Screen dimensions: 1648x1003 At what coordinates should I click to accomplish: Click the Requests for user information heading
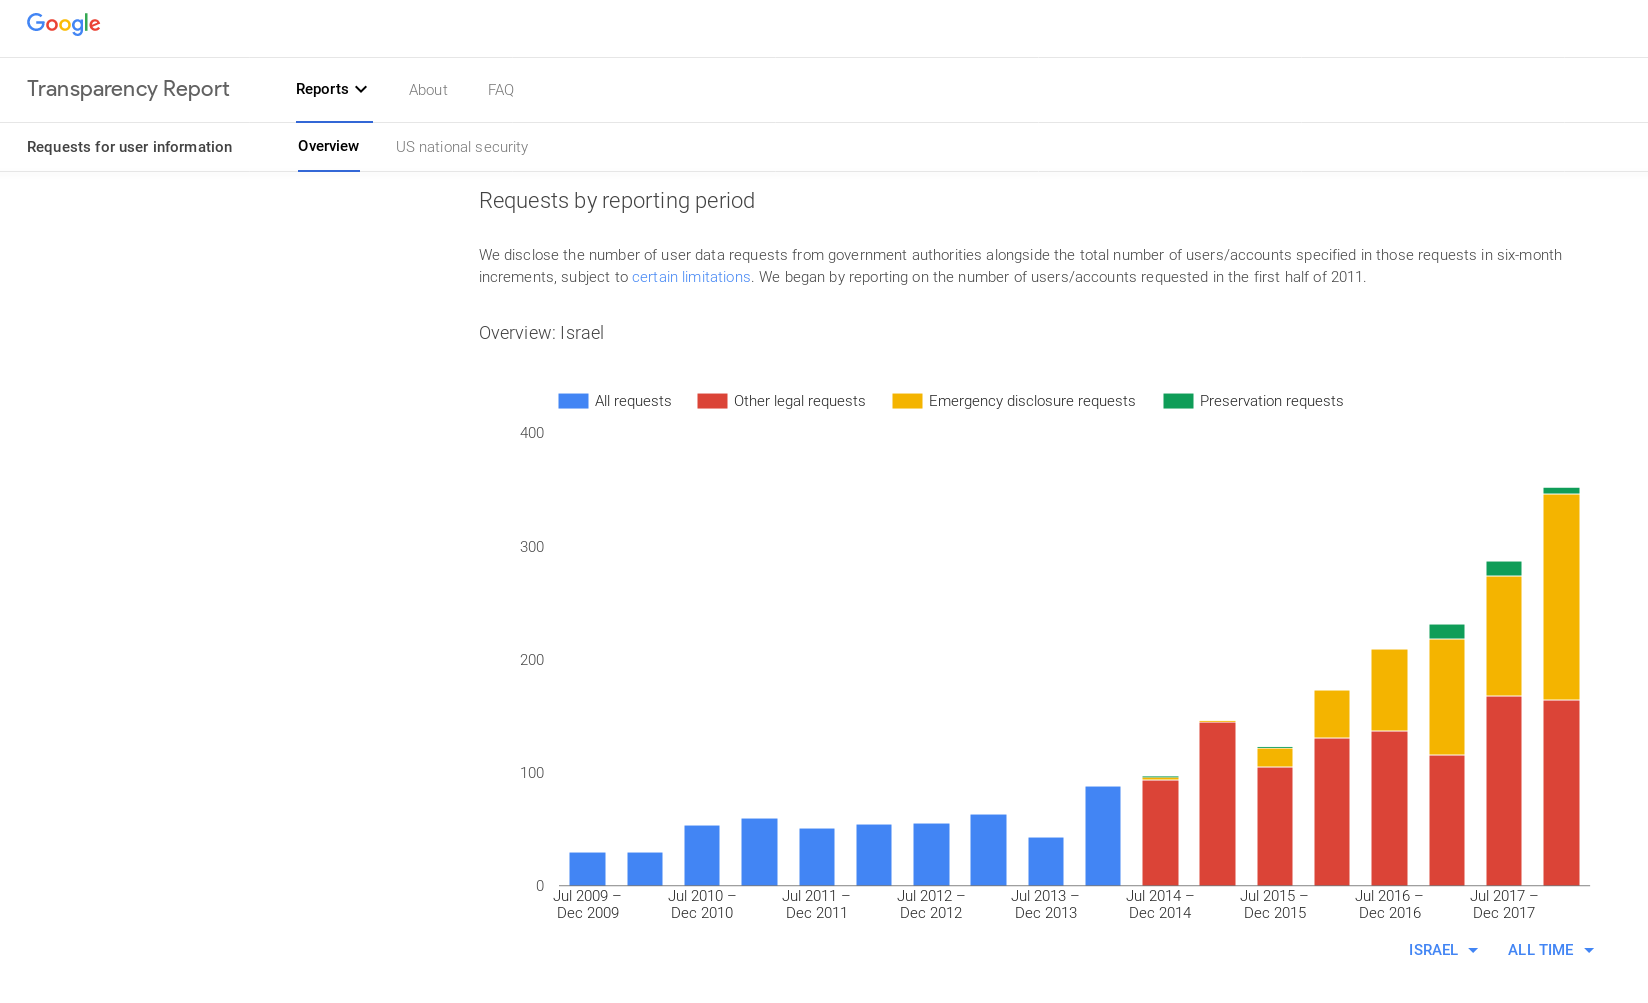129,147
